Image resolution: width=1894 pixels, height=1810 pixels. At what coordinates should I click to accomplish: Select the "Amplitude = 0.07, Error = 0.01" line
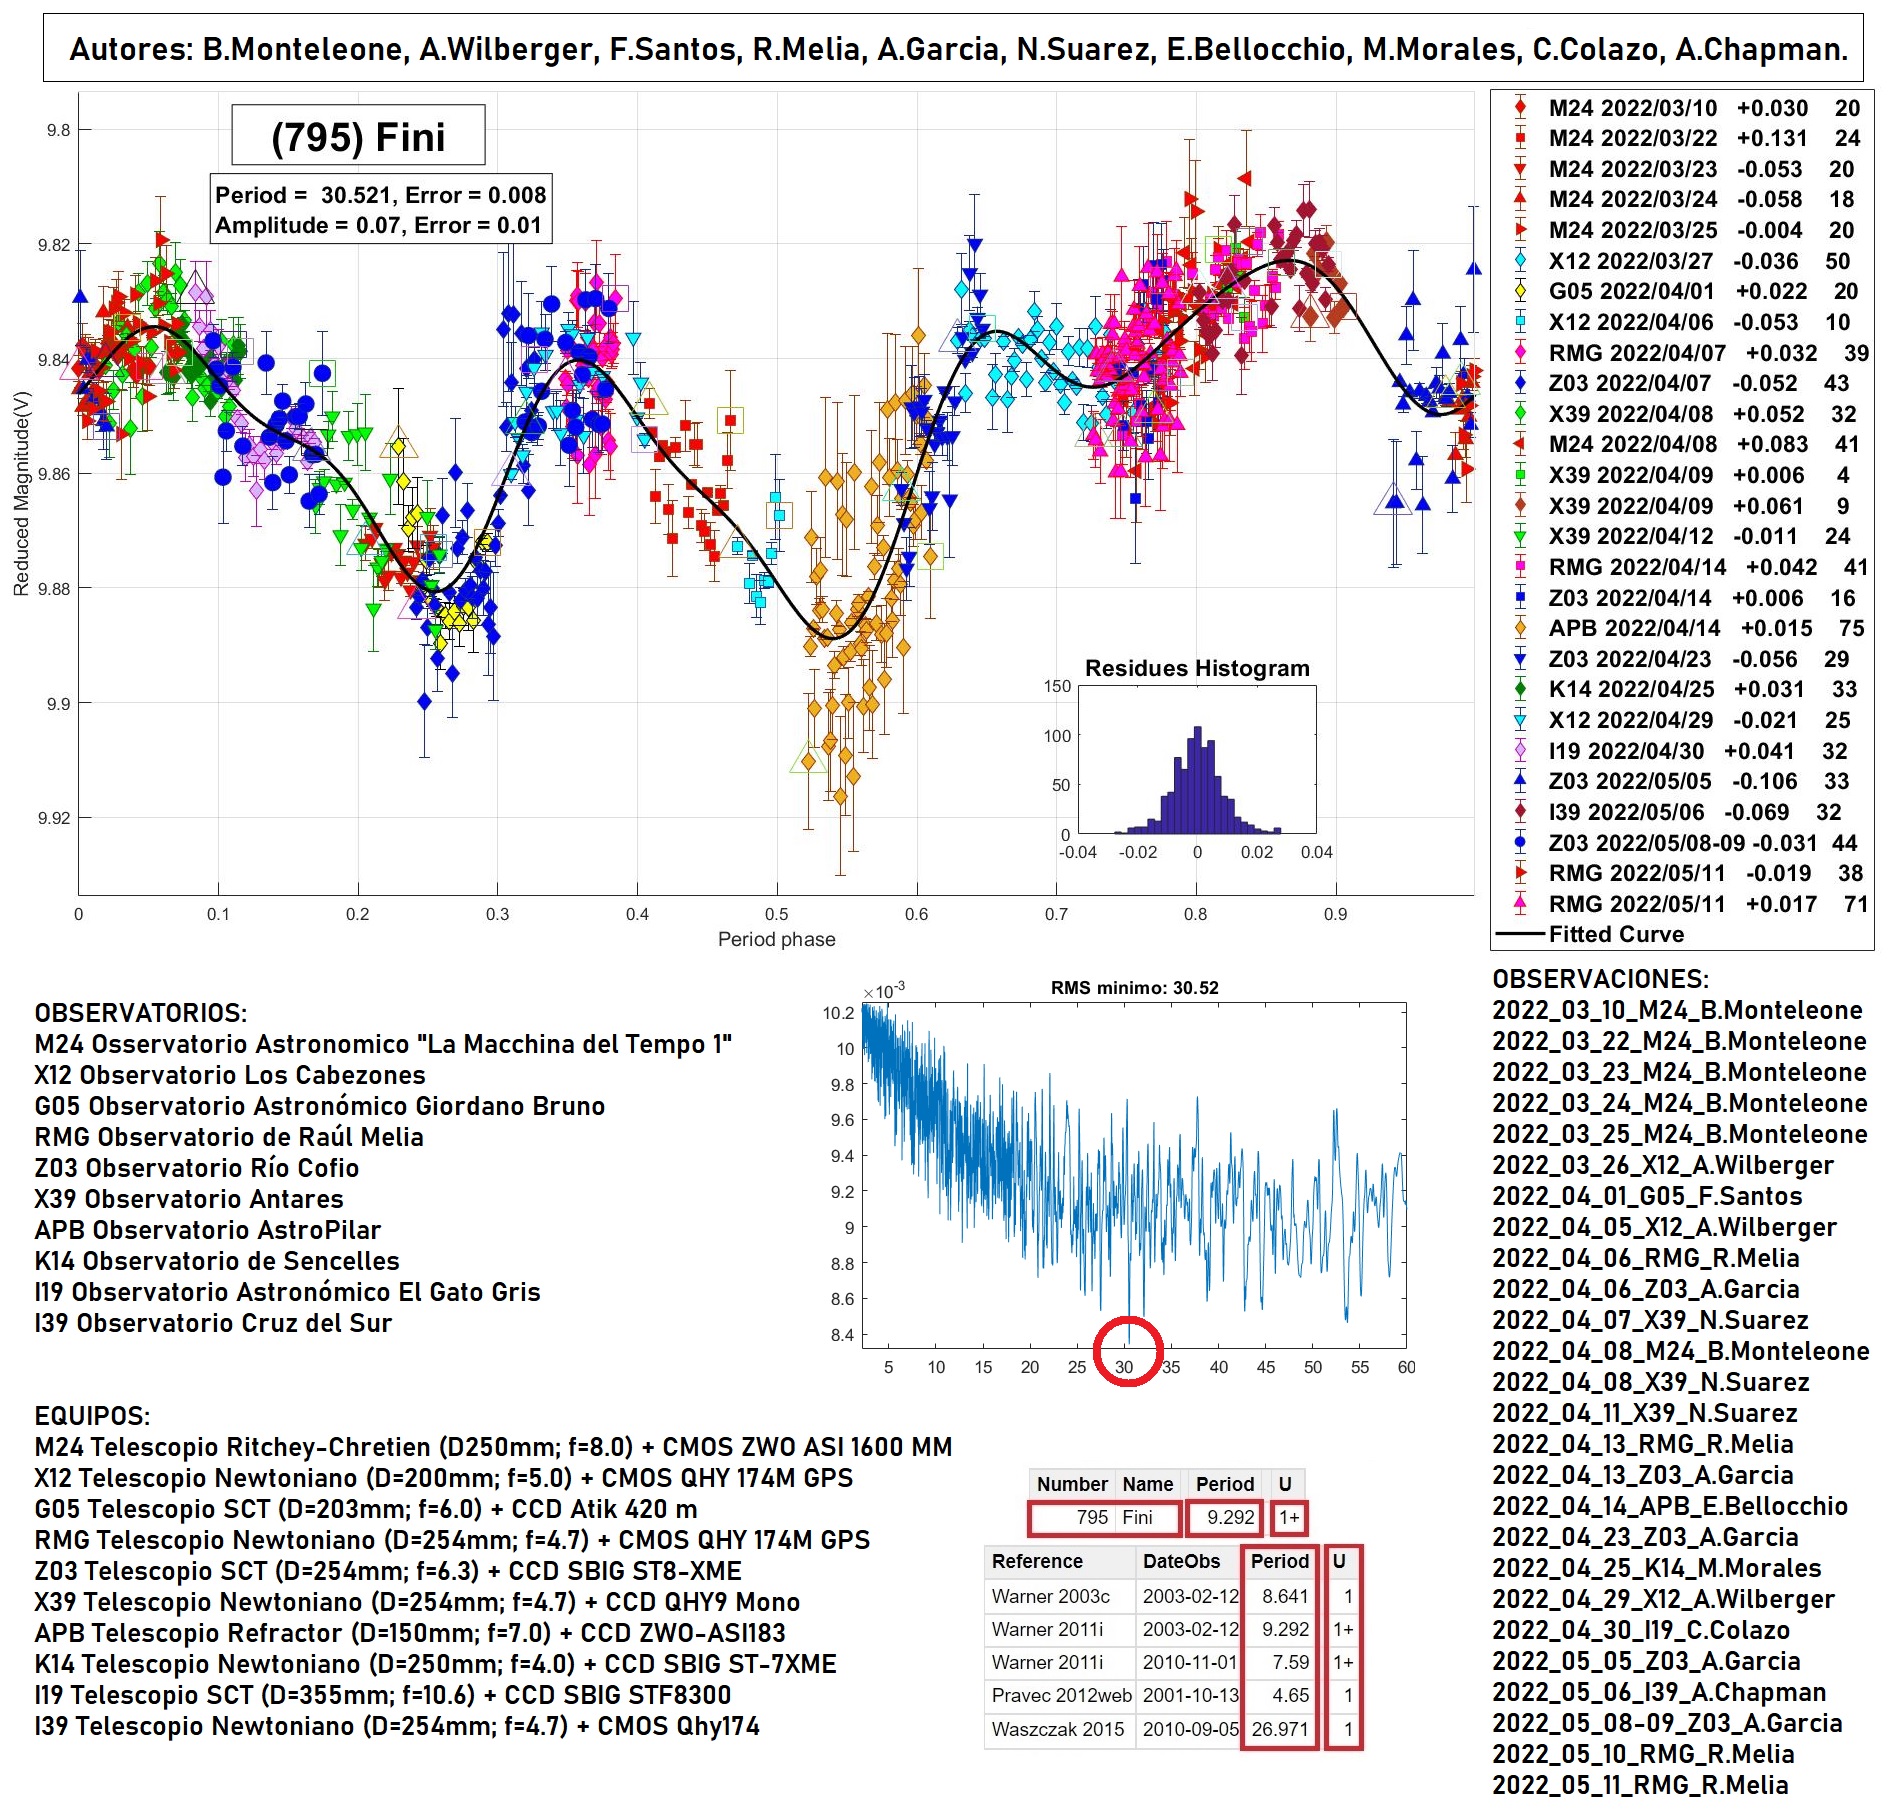pos(378,225)
